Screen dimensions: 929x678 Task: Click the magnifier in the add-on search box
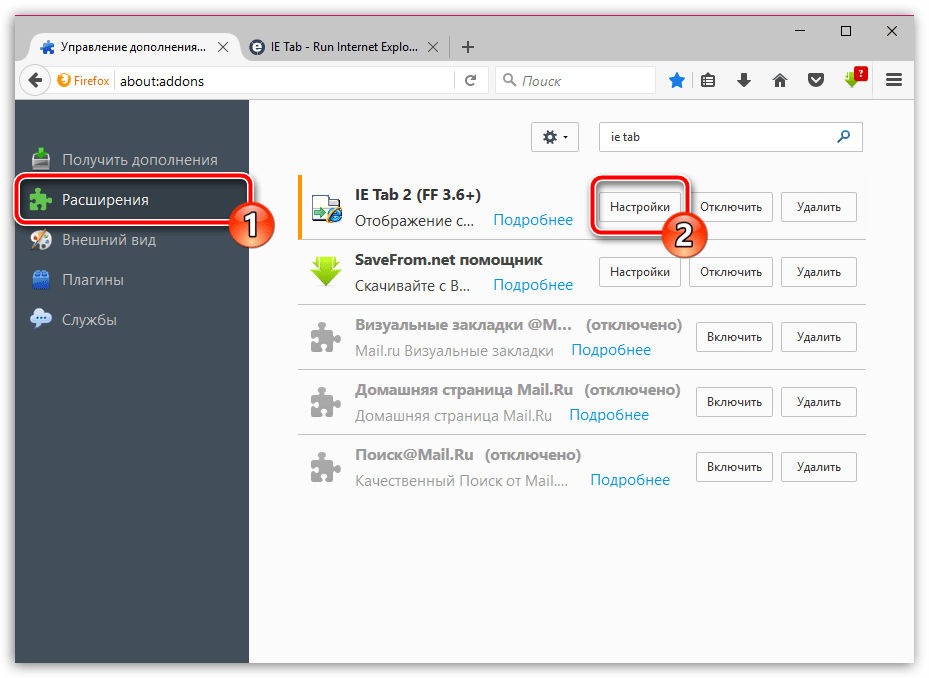pos(843,137)
